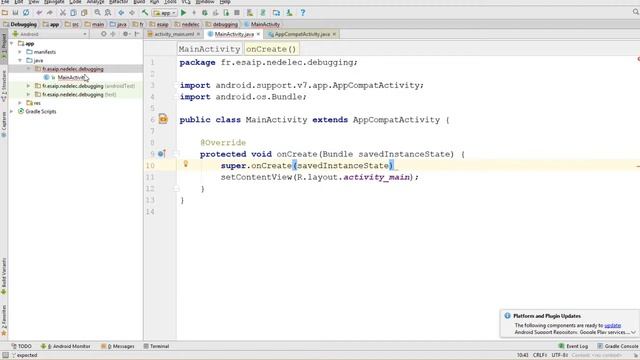Open the app run configuration dropdown

click(x=164, y=13)
